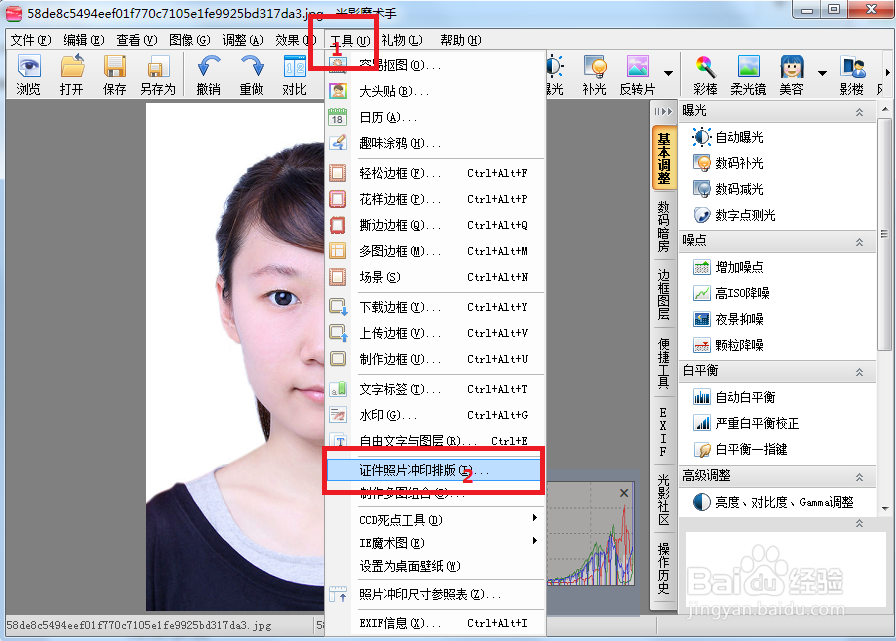The width and height of the screenshot is (896, 641).
Task: Switch to the 数码暗房 side tab
Action: coord(661,226)
